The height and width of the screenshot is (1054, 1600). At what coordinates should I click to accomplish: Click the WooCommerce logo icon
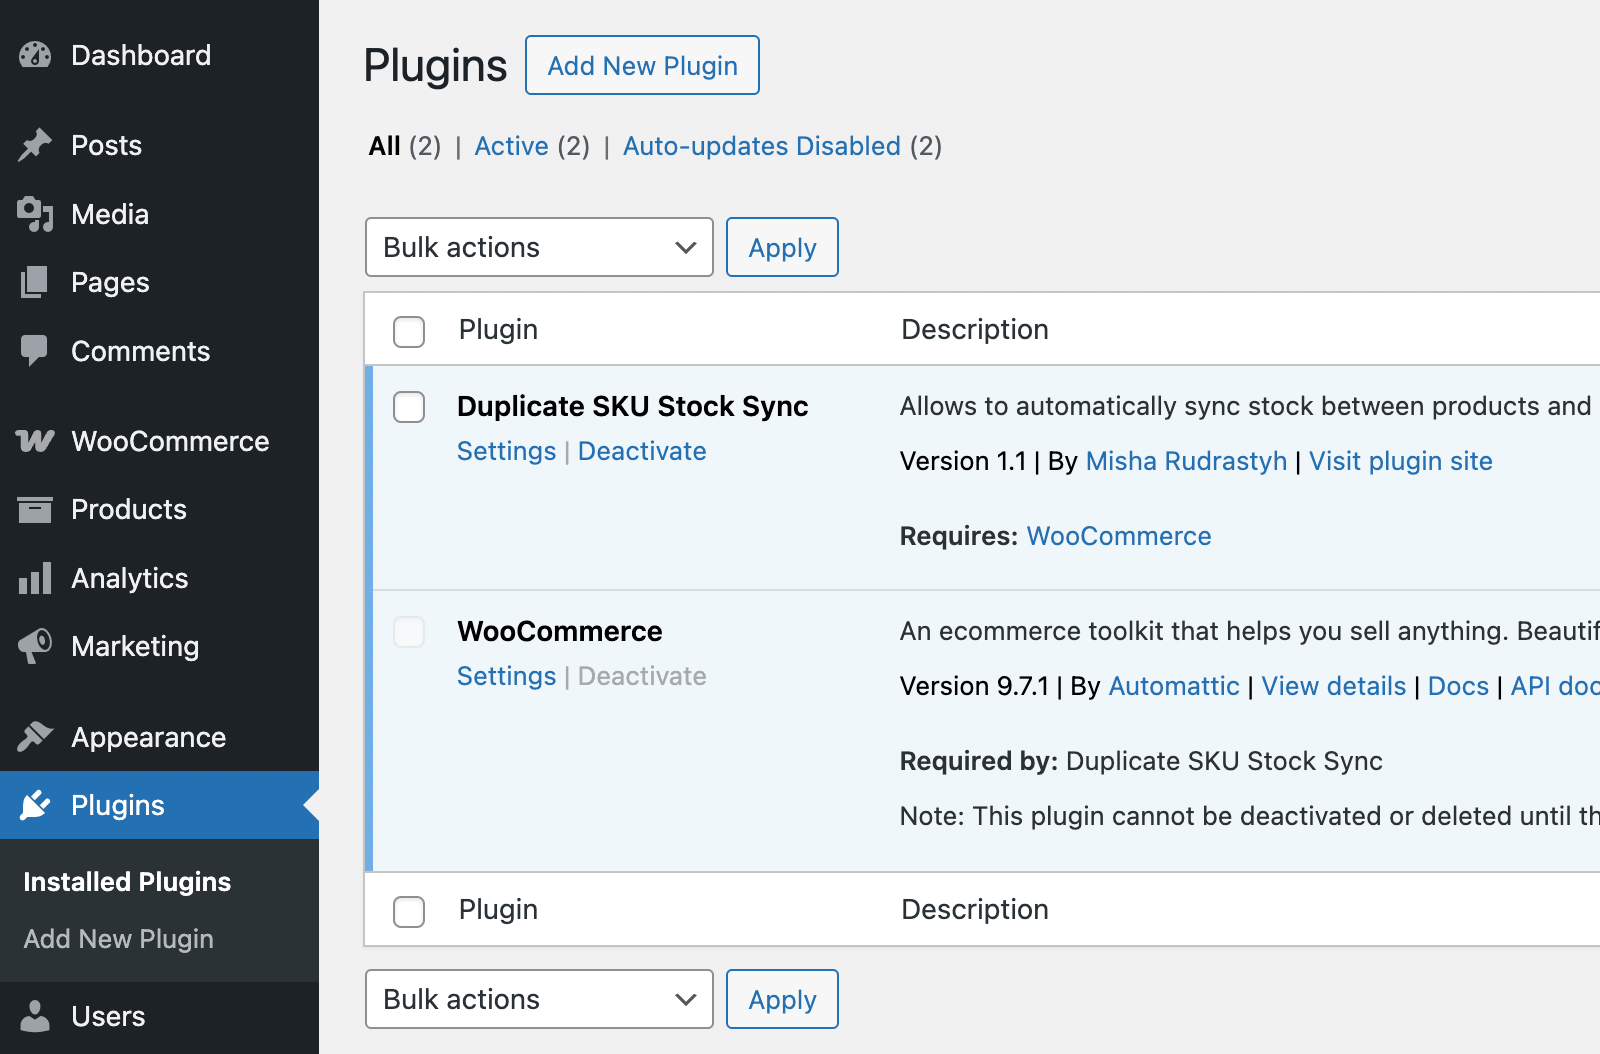[x=35, y=441]
